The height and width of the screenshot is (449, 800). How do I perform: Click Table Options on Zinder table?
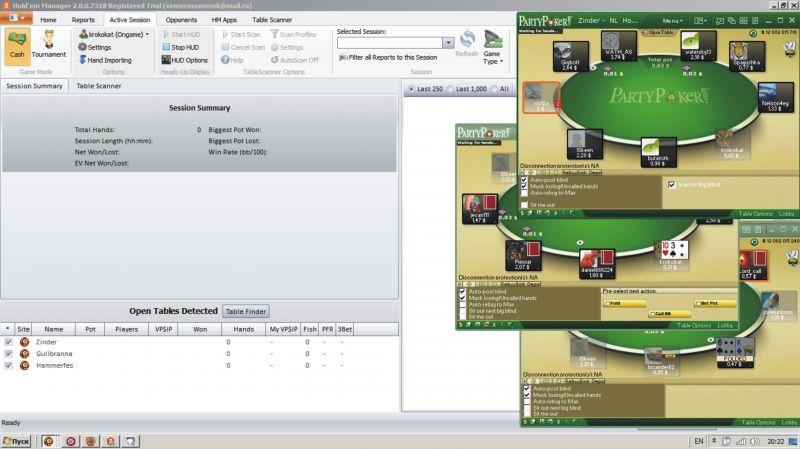(x=756, y=214)
